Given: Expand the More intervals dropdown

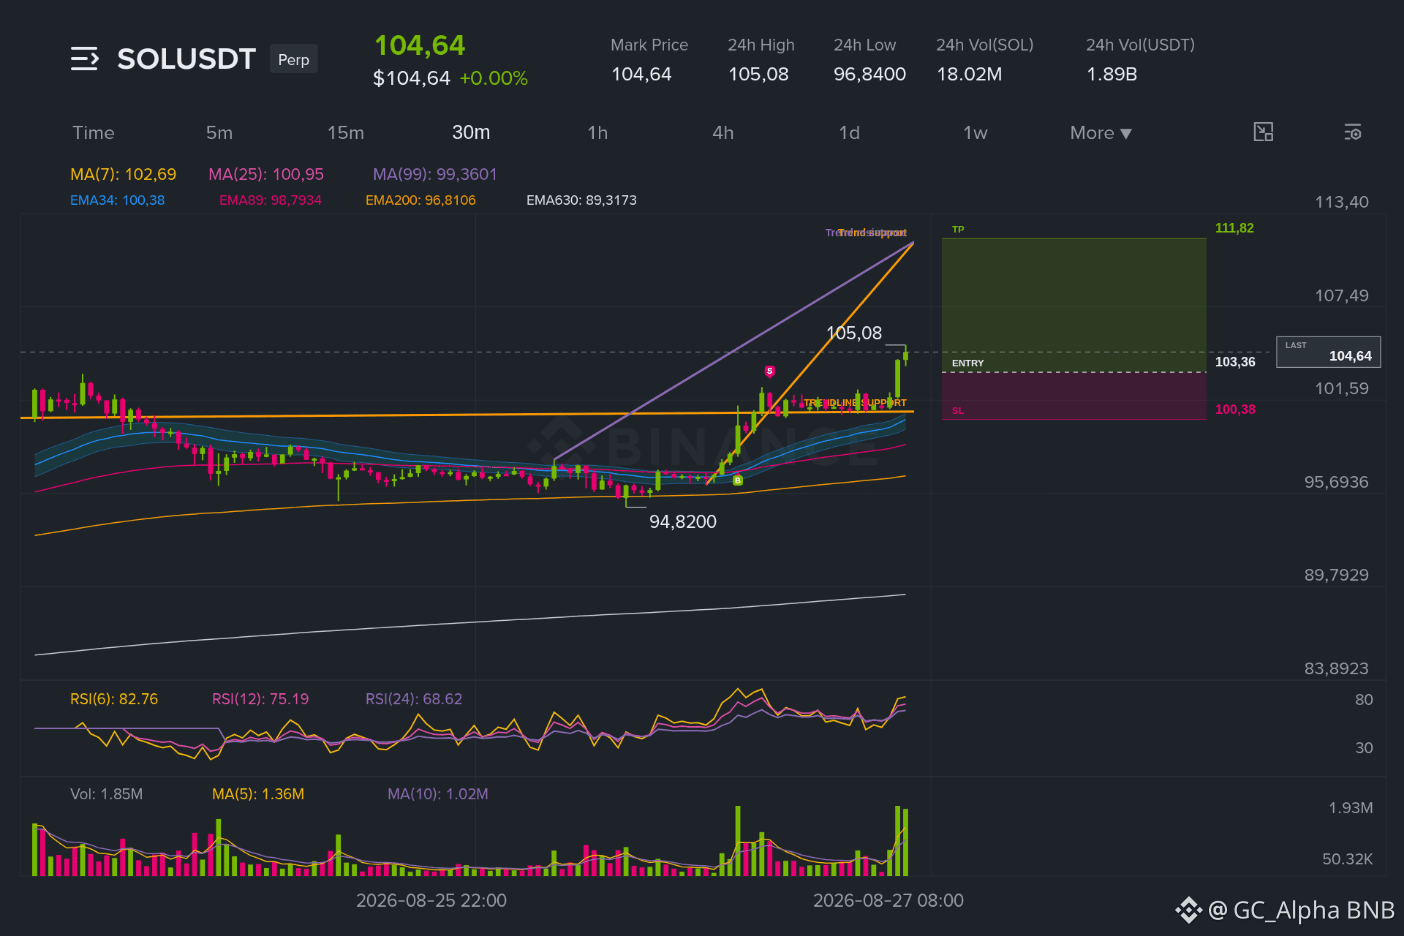Looking at the screenshot, I should click(x=1101, y=133).
